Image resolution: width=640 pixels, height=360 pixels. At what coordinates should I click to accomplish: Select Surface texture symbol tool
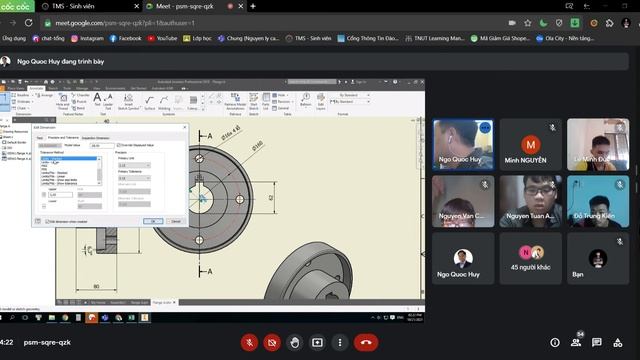149,102
